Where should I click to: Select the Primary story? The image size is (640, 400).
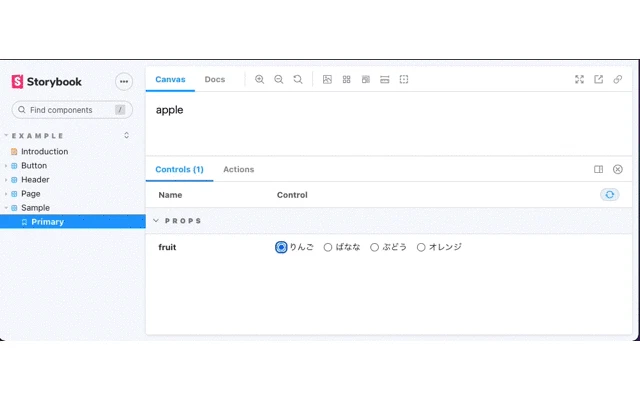tap(73, 222)
